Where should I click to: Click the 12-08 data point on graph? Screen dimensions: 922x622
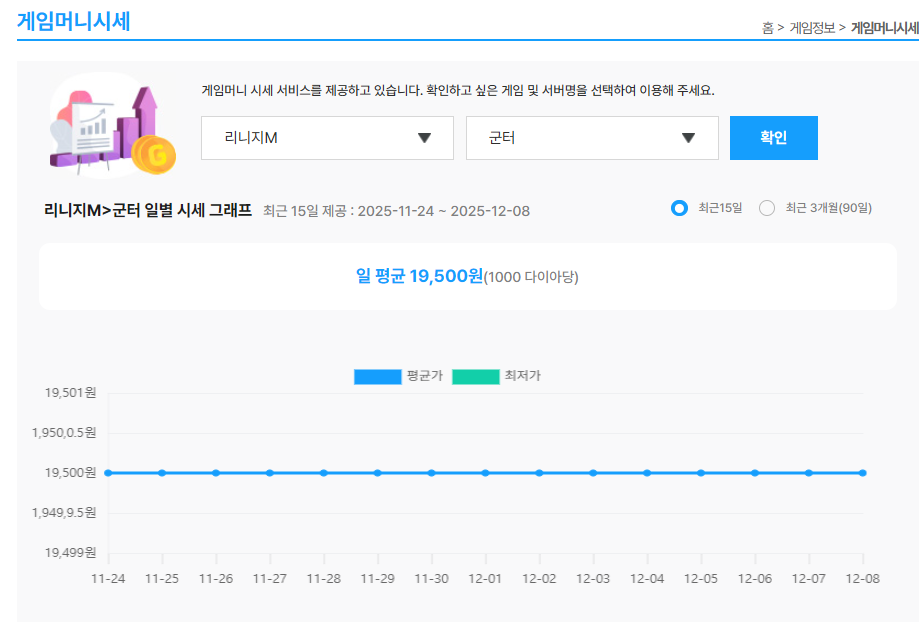tap(863, 473)
